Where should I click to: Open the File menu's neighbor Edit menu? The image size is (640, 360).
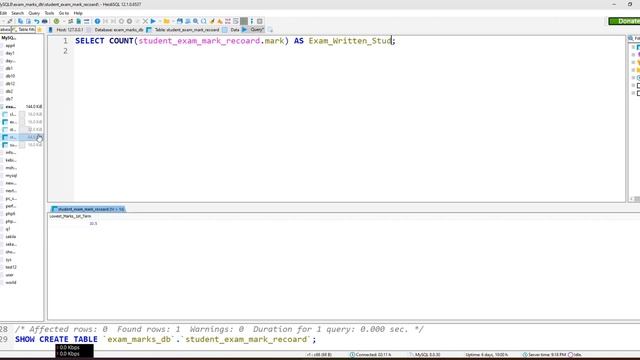point(3,13)
